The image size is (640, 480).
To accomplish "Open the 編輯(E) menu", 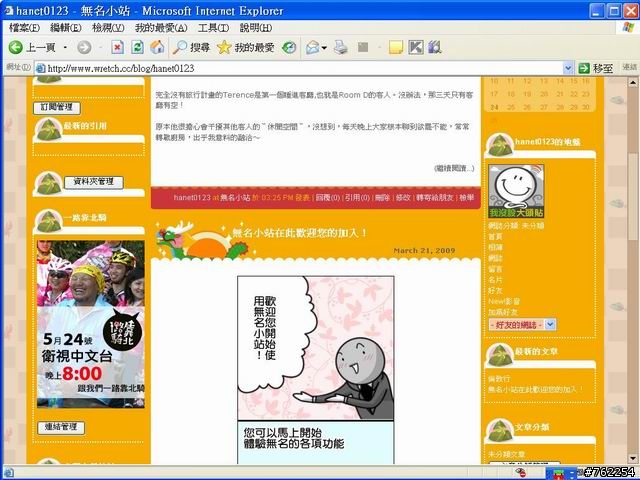I will pos(66,28).
